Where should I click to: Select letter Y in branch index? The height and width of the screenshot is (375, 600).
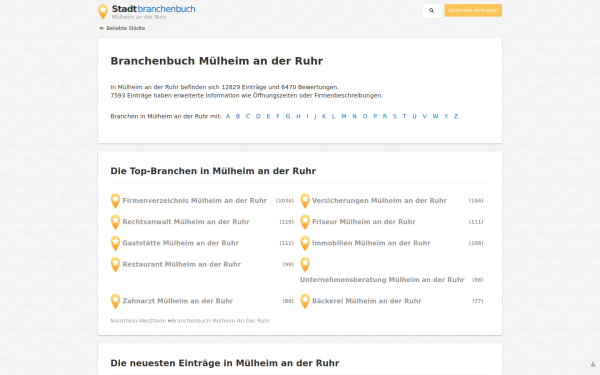click(446, 116)
